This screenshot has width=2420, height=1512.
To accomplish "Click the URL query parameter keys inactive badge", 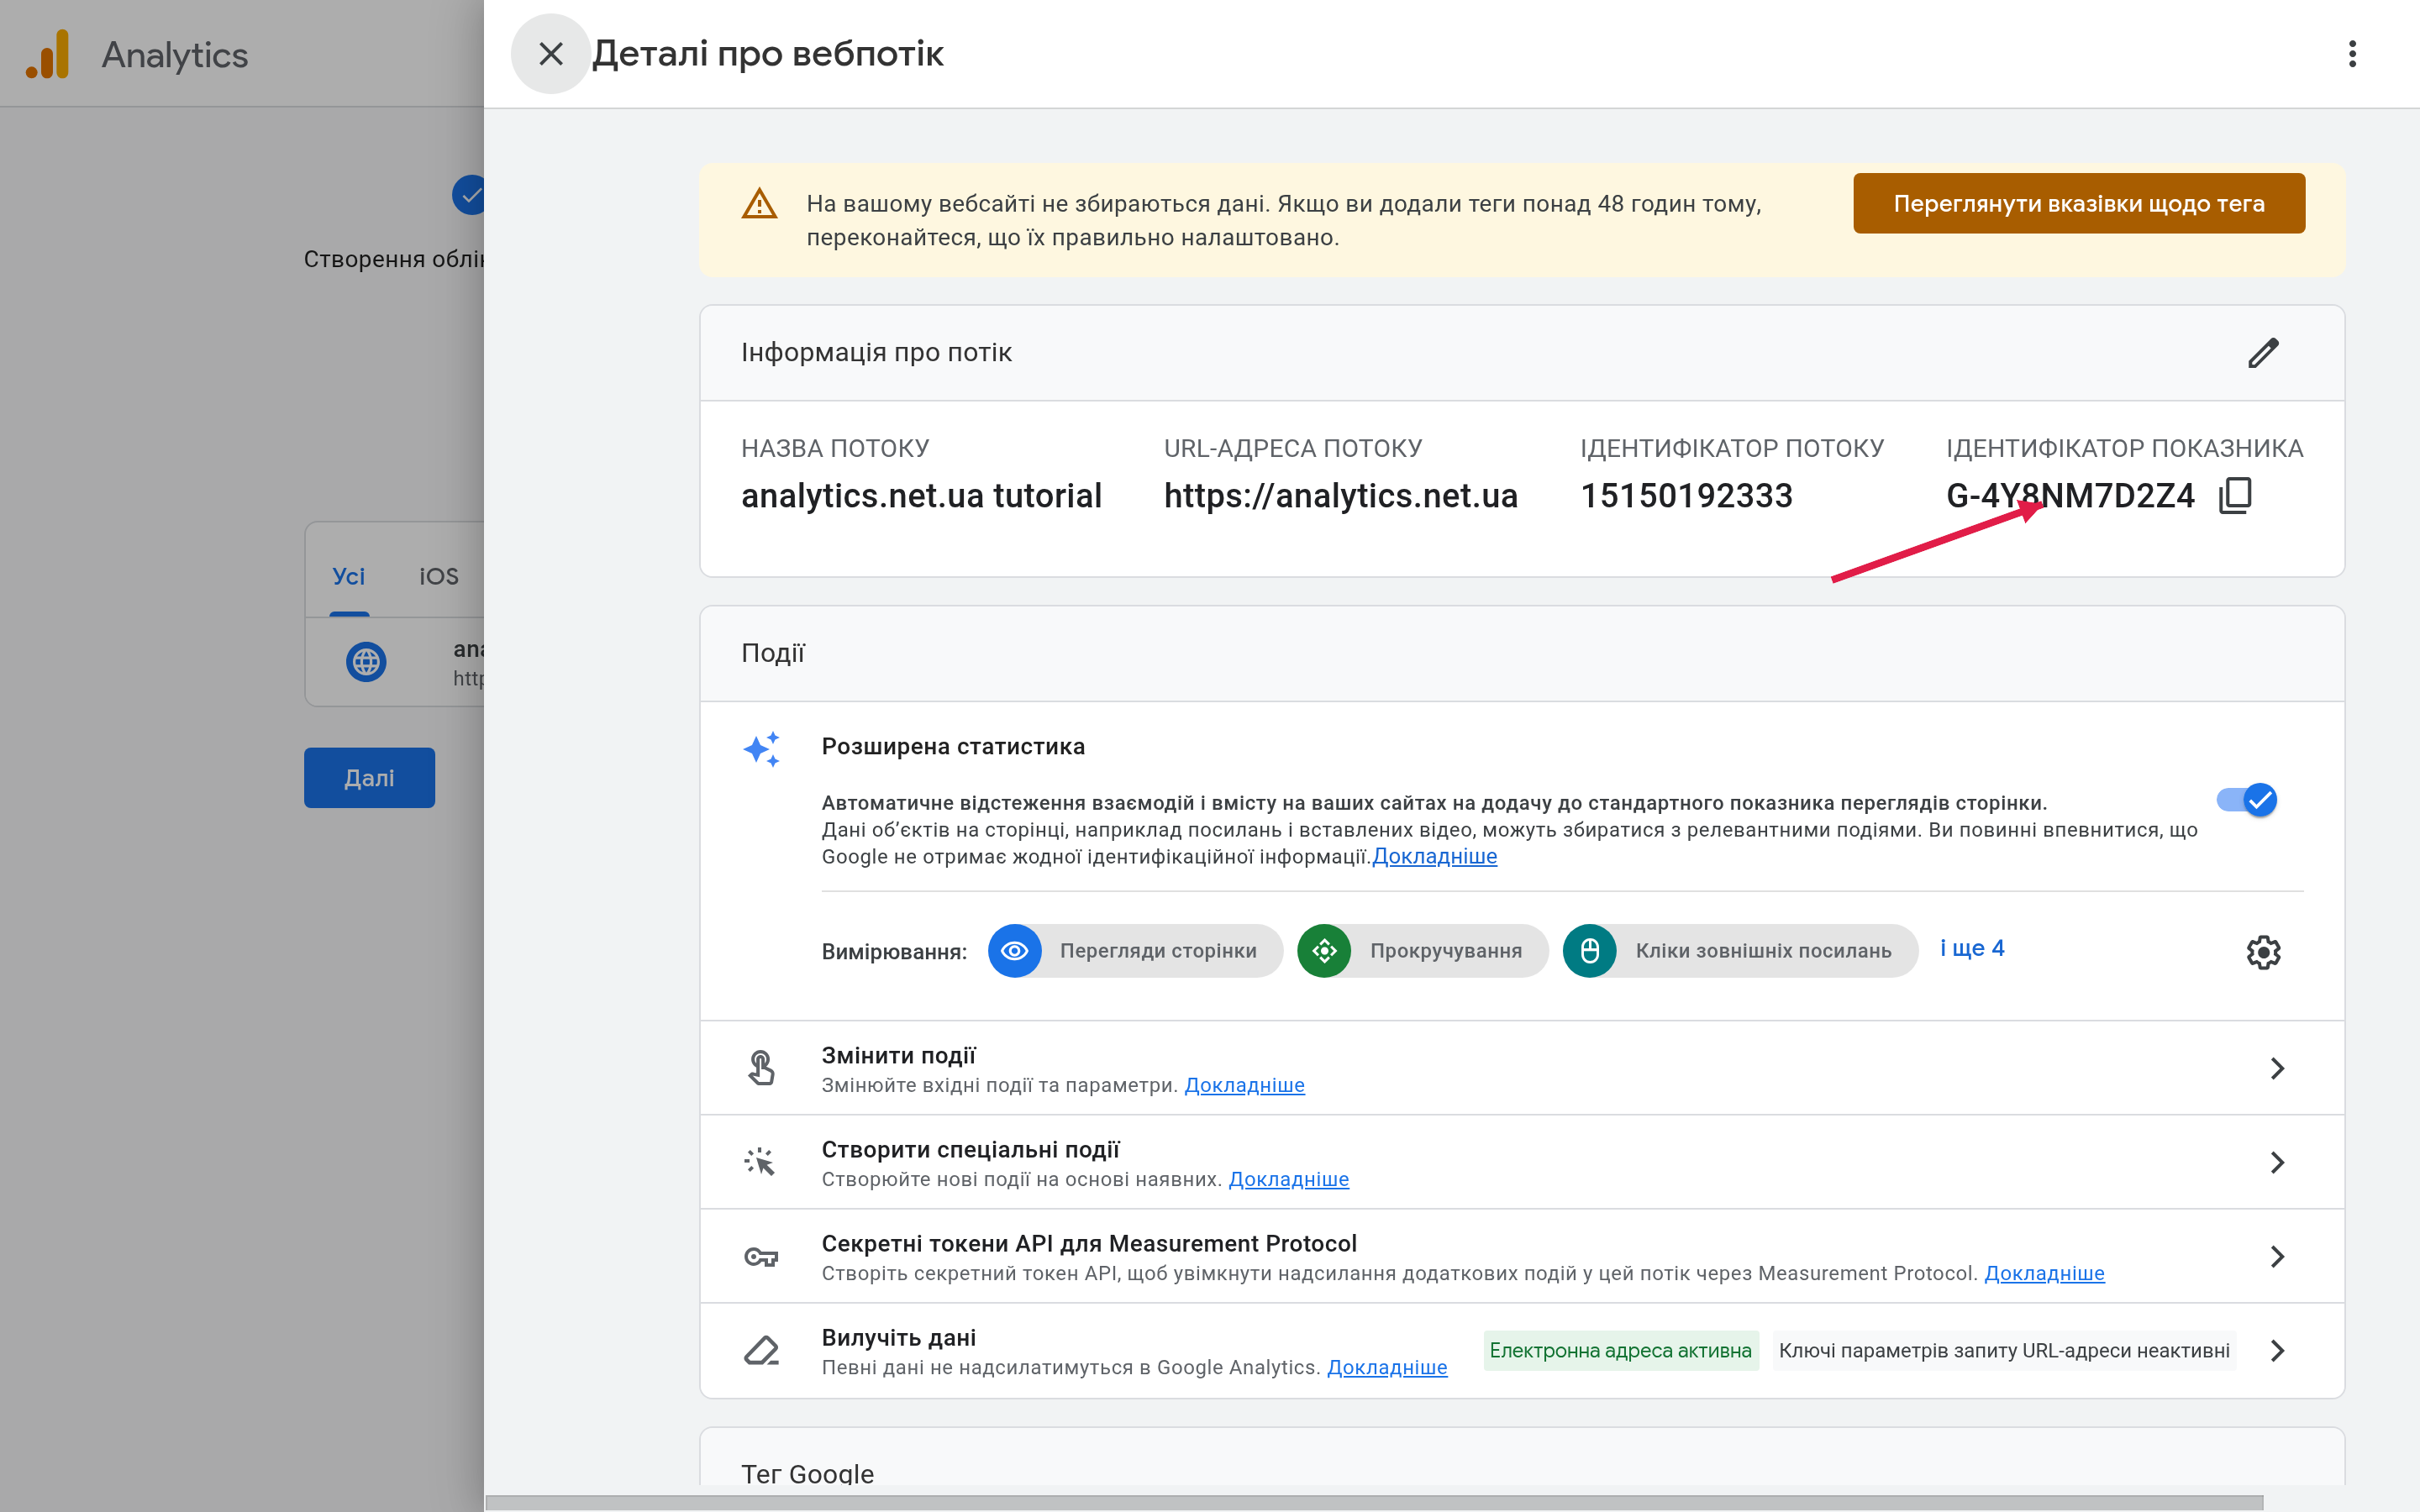I will click(x=2004, y=1351).
